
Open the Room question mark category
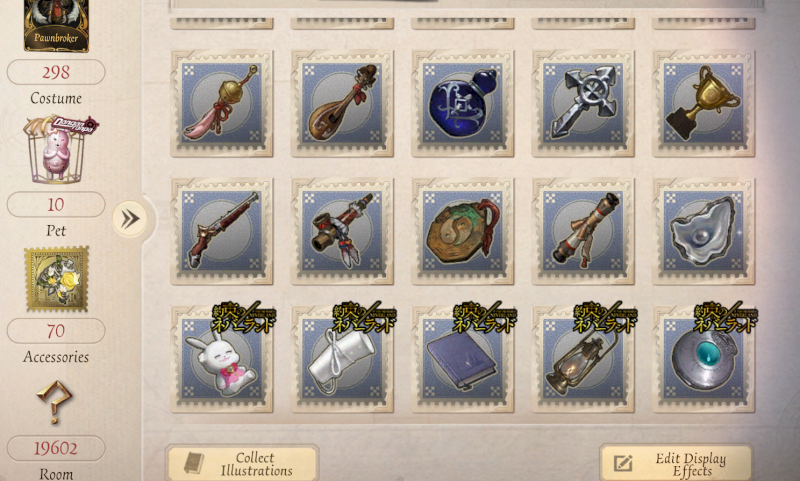[x=54, y=402]
